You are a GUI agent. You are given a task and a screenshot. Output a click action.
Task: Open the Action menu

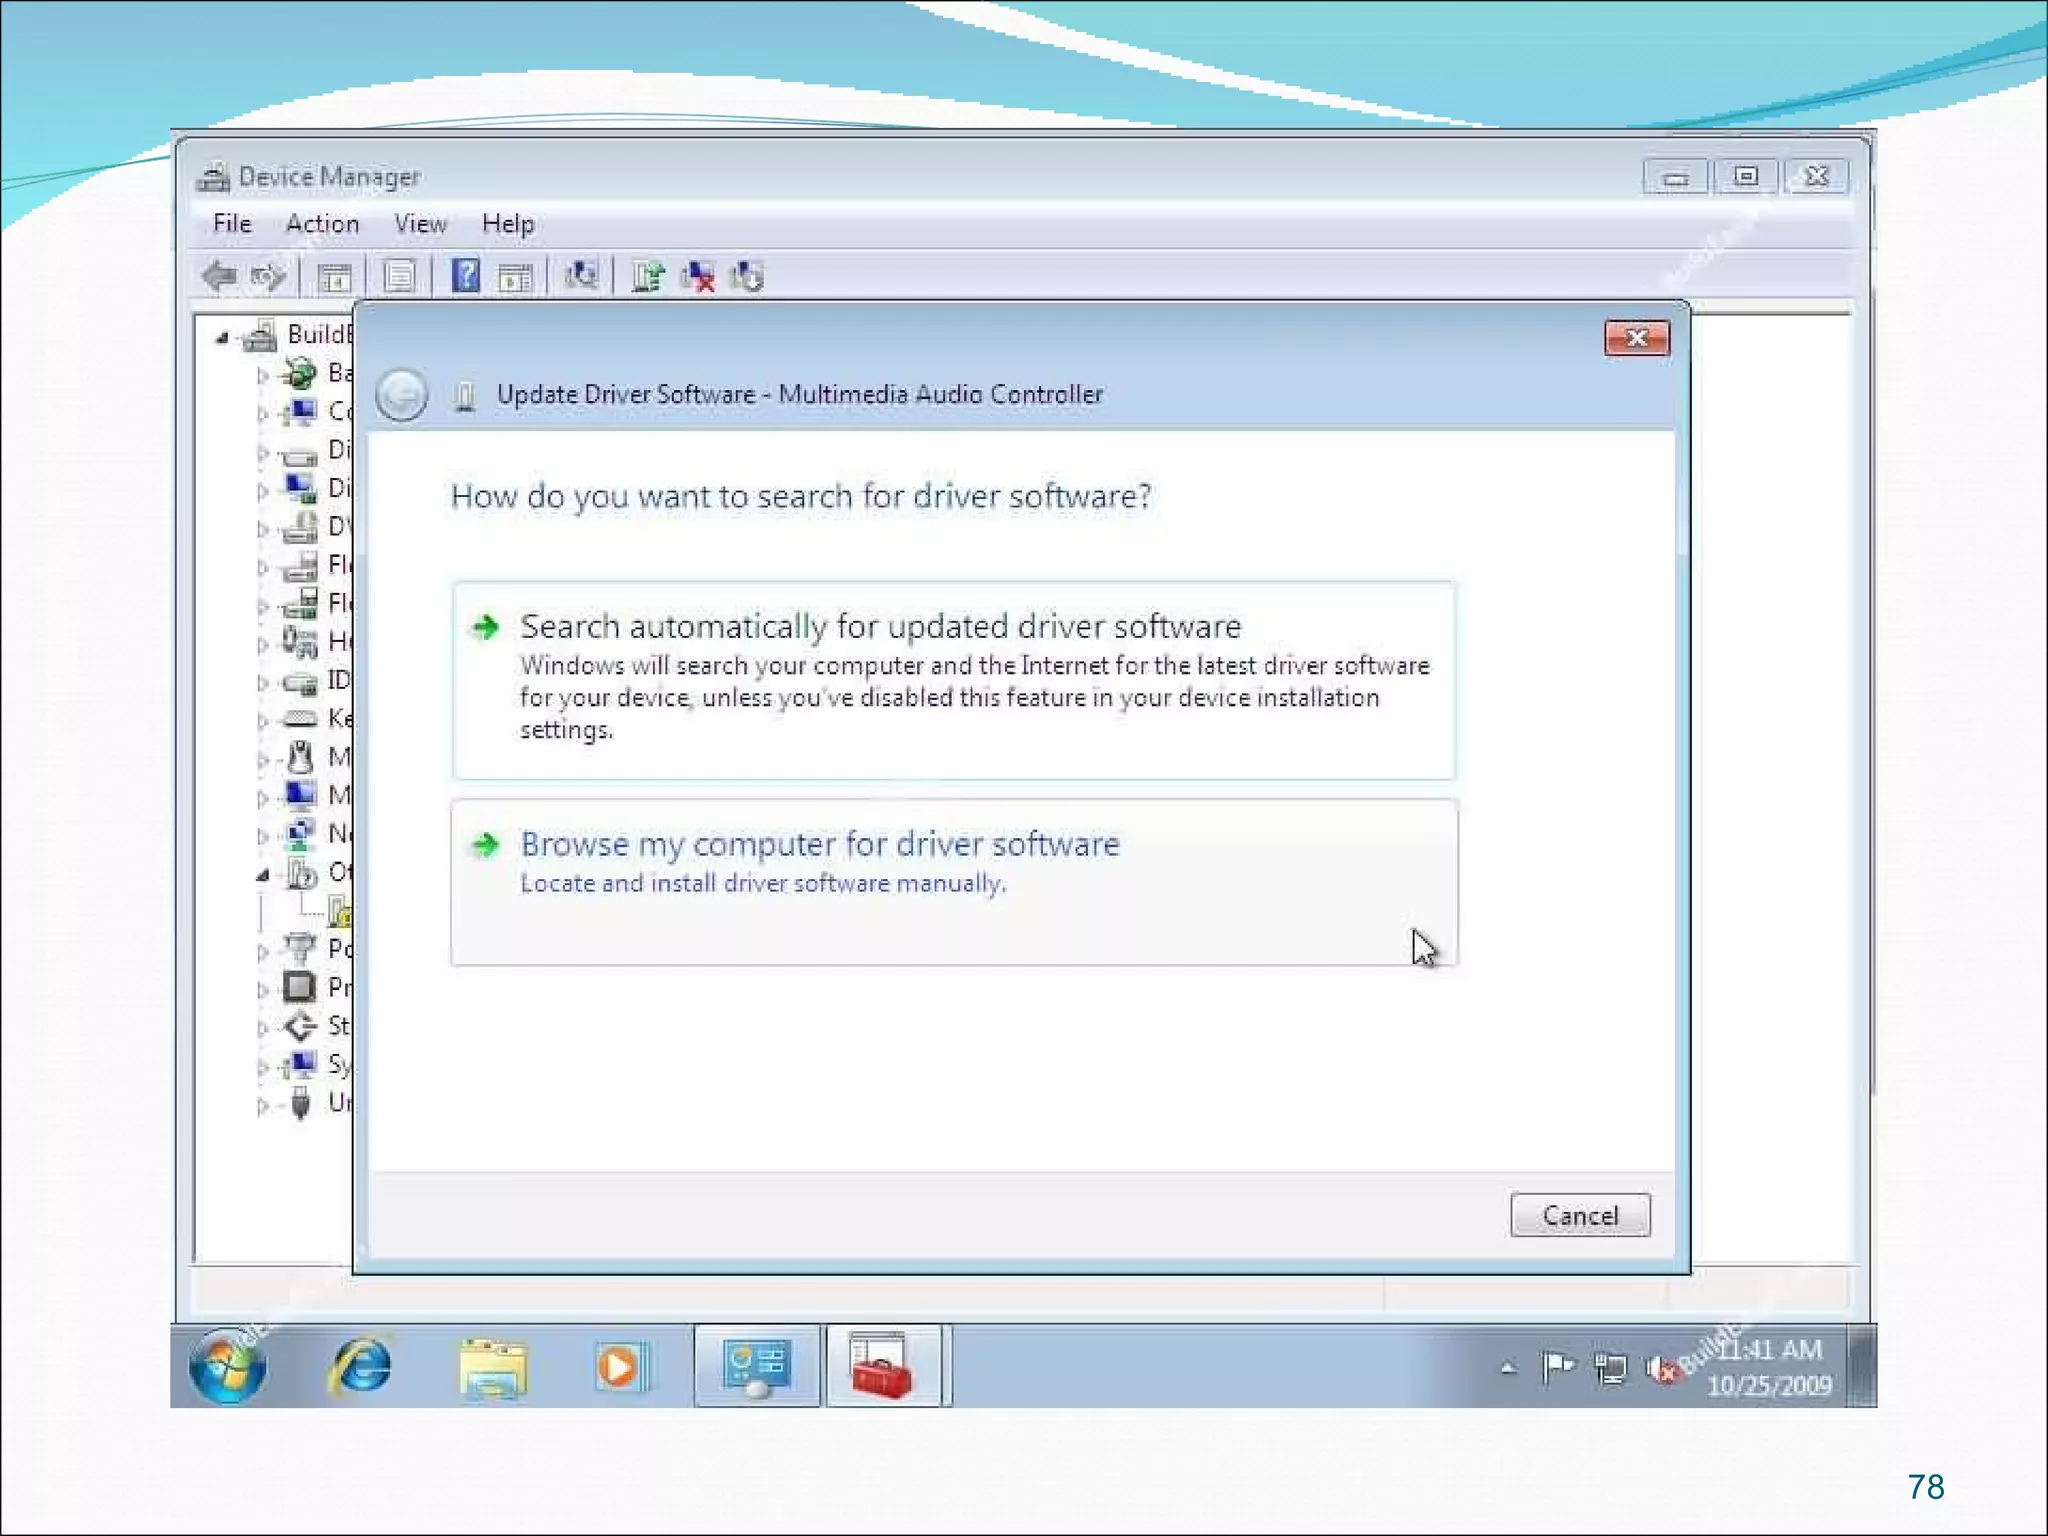click(x=322, y=223)
